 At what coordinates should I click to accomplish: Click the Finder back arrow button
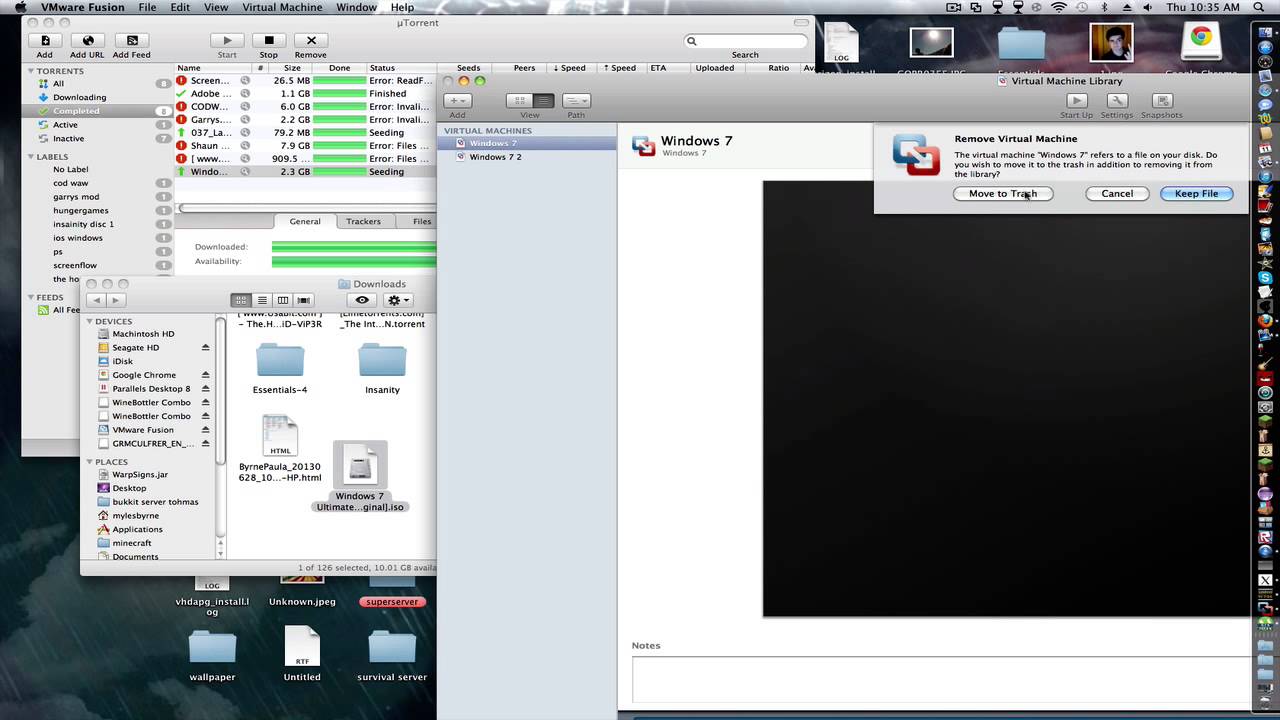(x=96, y=300)
